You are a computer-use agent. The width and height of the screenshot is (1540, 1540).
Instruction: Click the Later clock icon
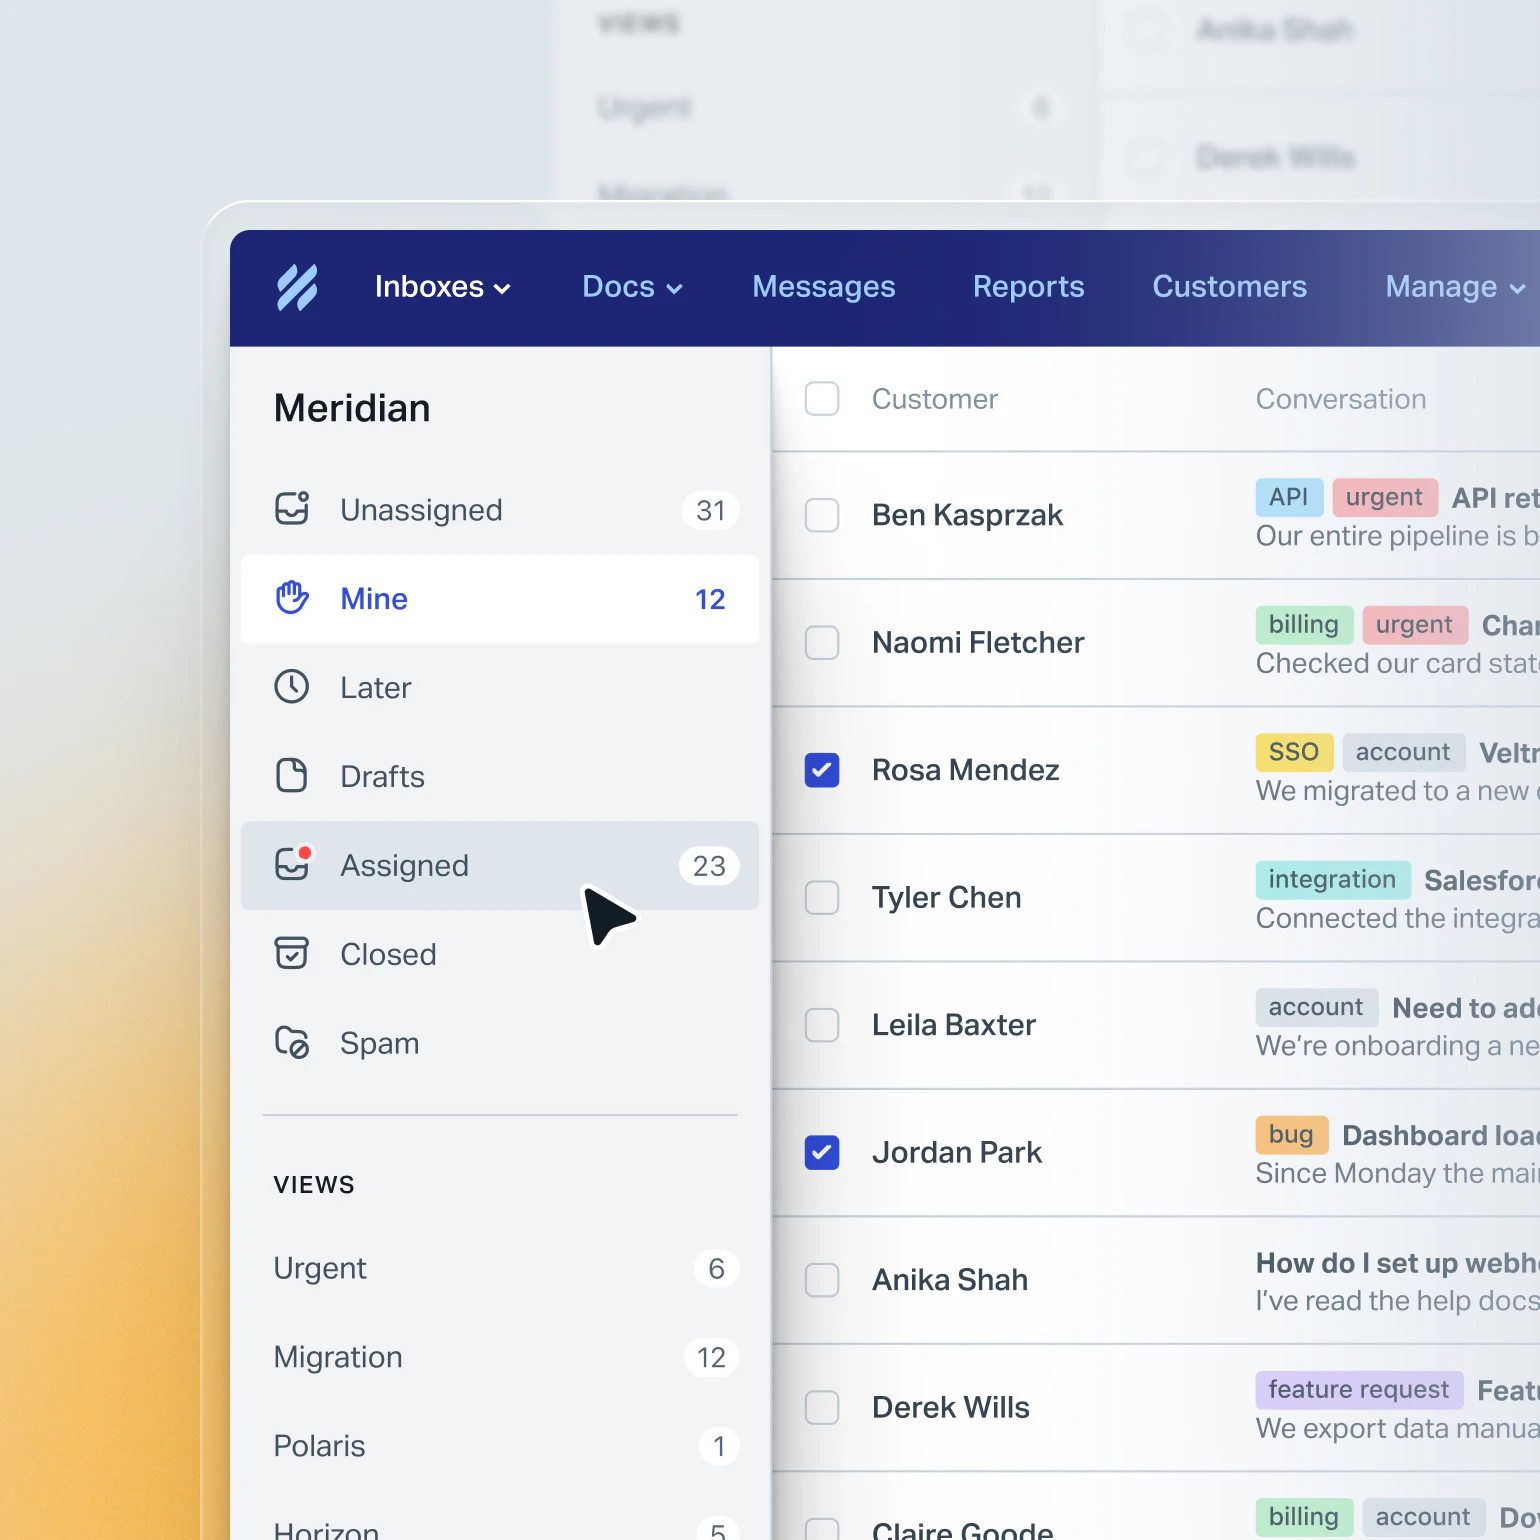[291, 687]
